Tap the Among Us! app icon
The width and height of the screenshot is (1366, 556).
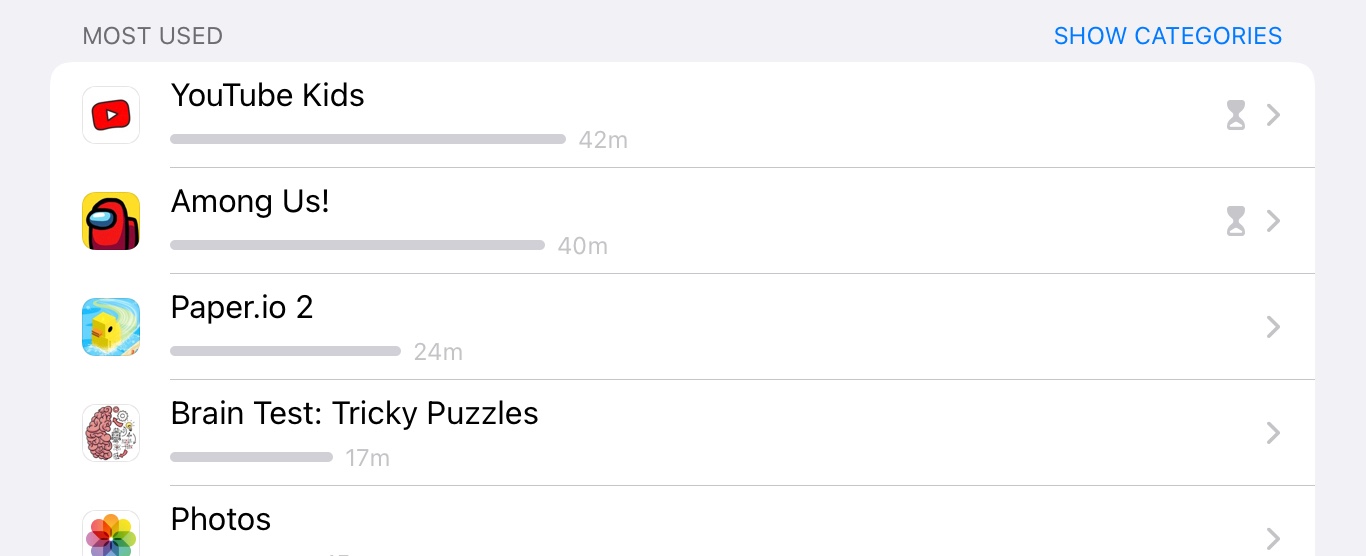[x=111, y=221]
